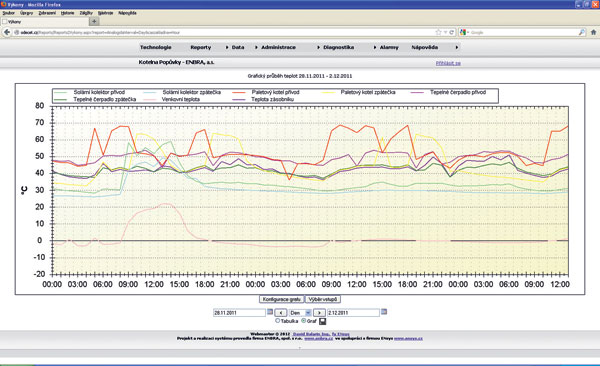Open the Zobrazení menu

click(x=47, y=13)
